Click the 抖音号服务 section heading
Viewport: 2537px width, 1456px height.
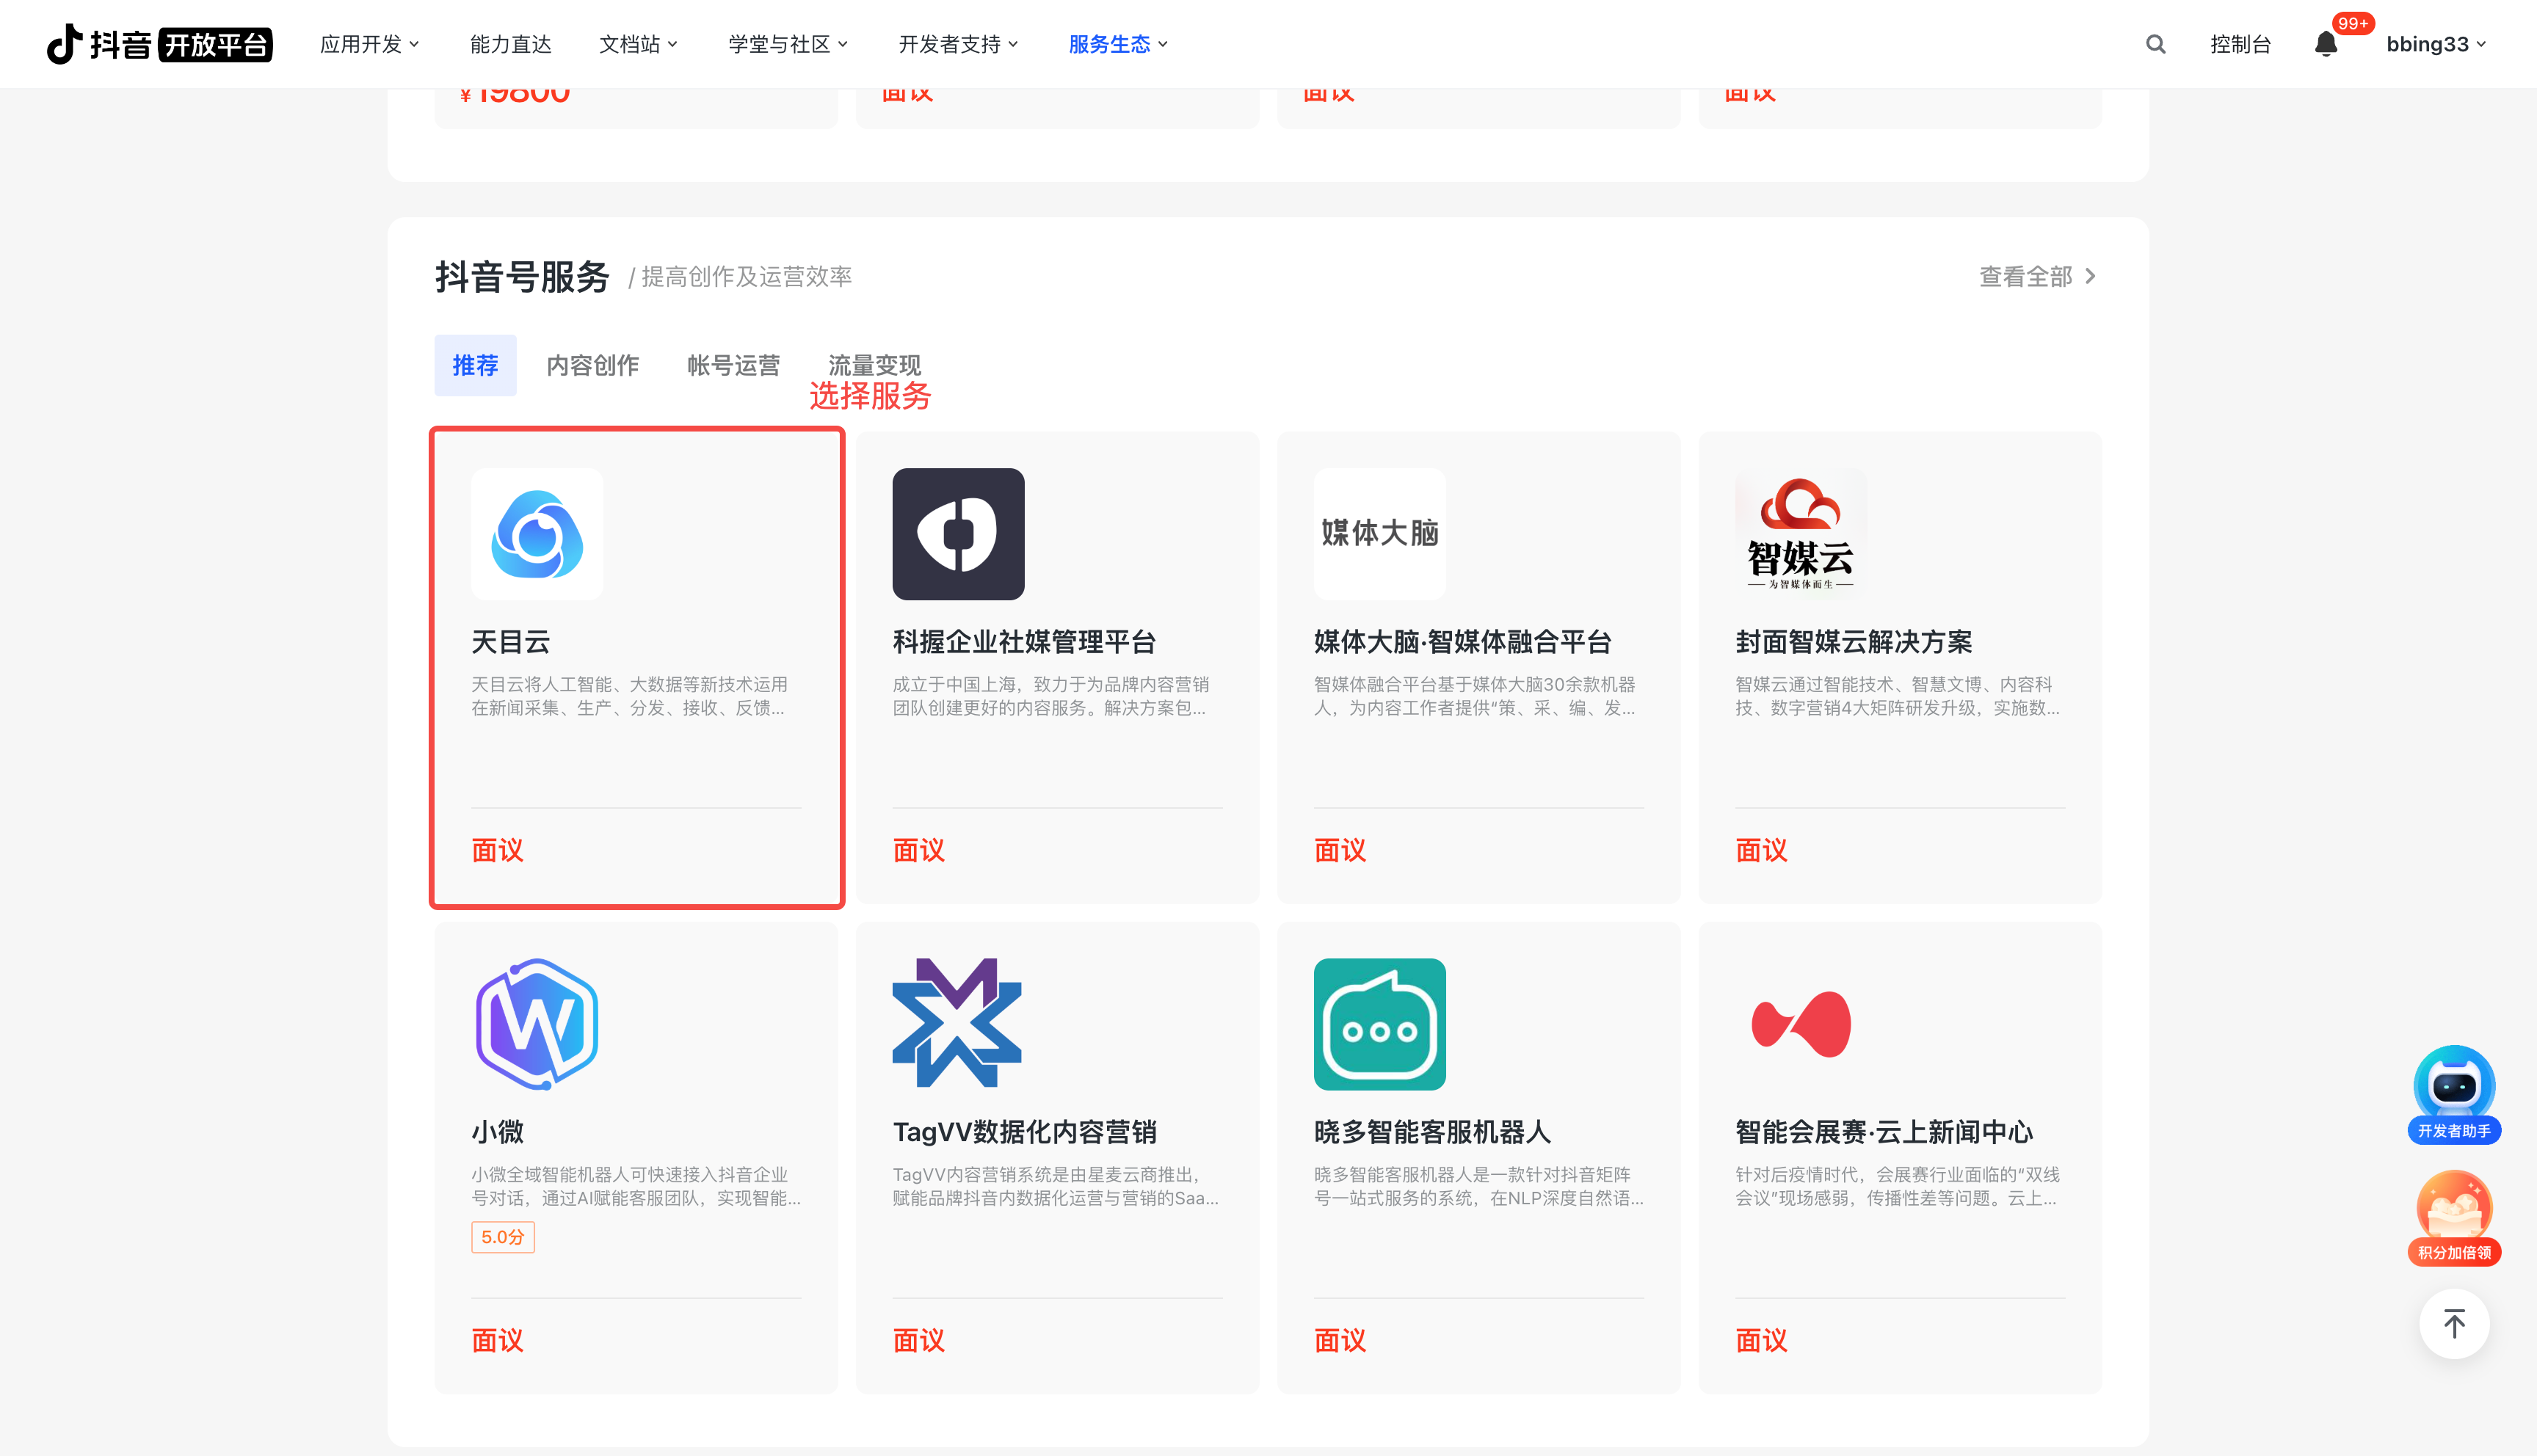[522, 277]
